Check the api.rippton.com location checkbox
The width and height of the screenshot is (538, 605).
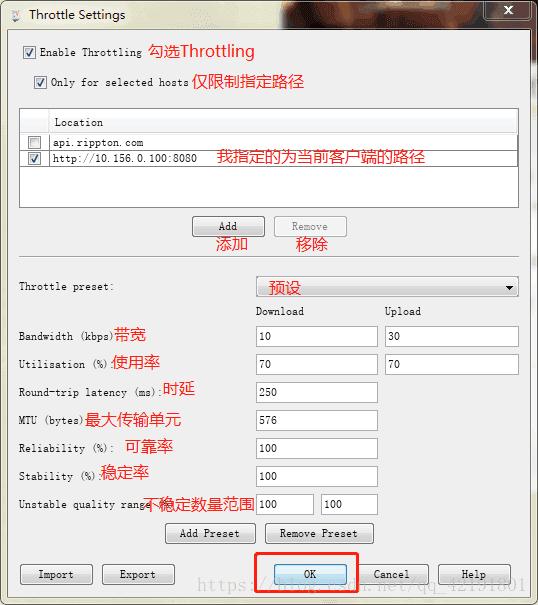(x=34, y=142)
